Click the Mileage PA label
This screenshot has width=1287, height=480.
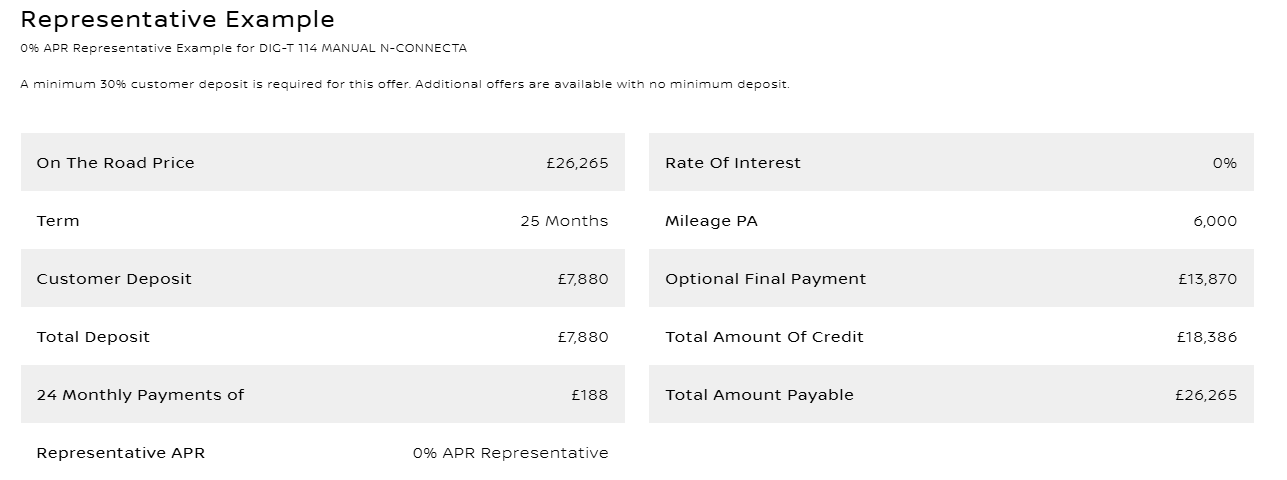[711, 221]
